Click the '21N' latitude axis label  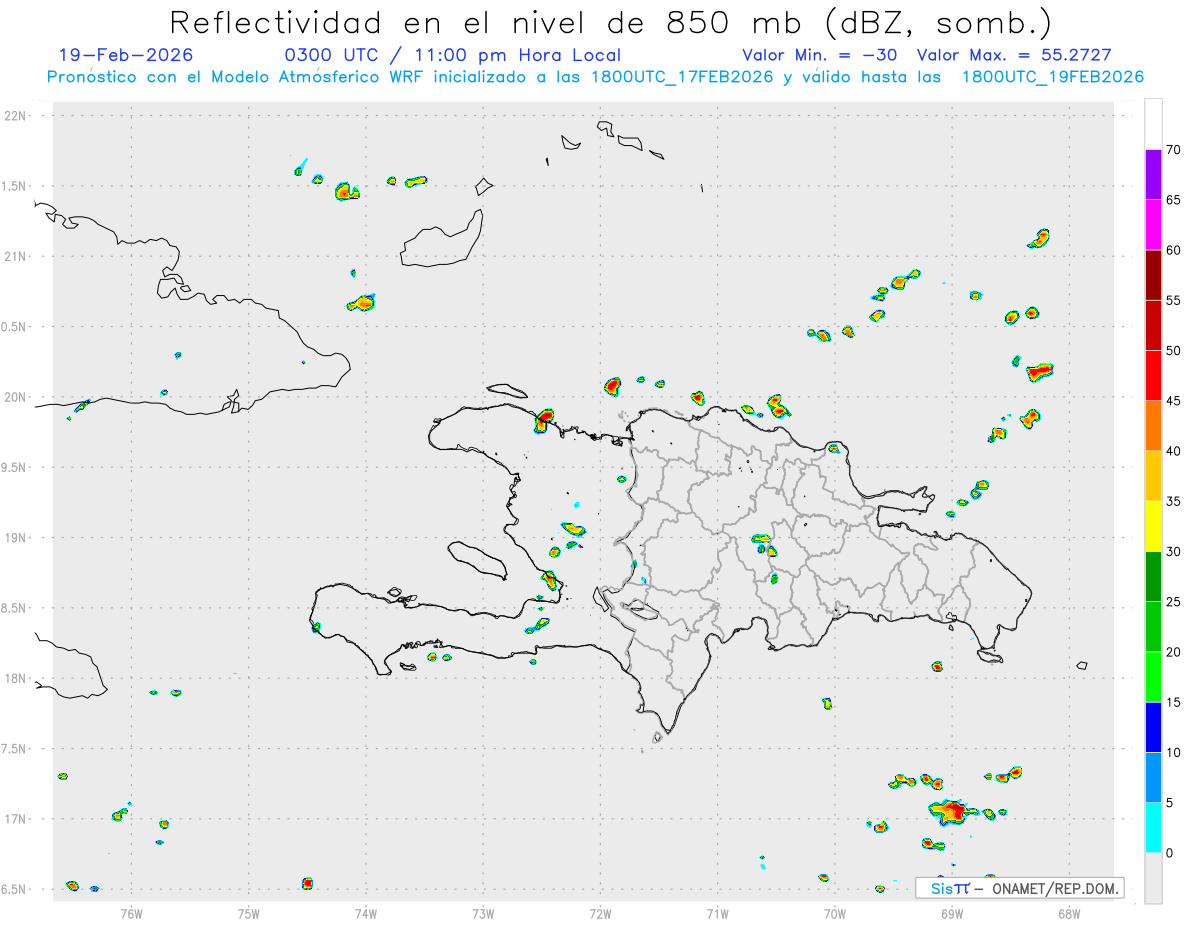[x=16, y=257]
